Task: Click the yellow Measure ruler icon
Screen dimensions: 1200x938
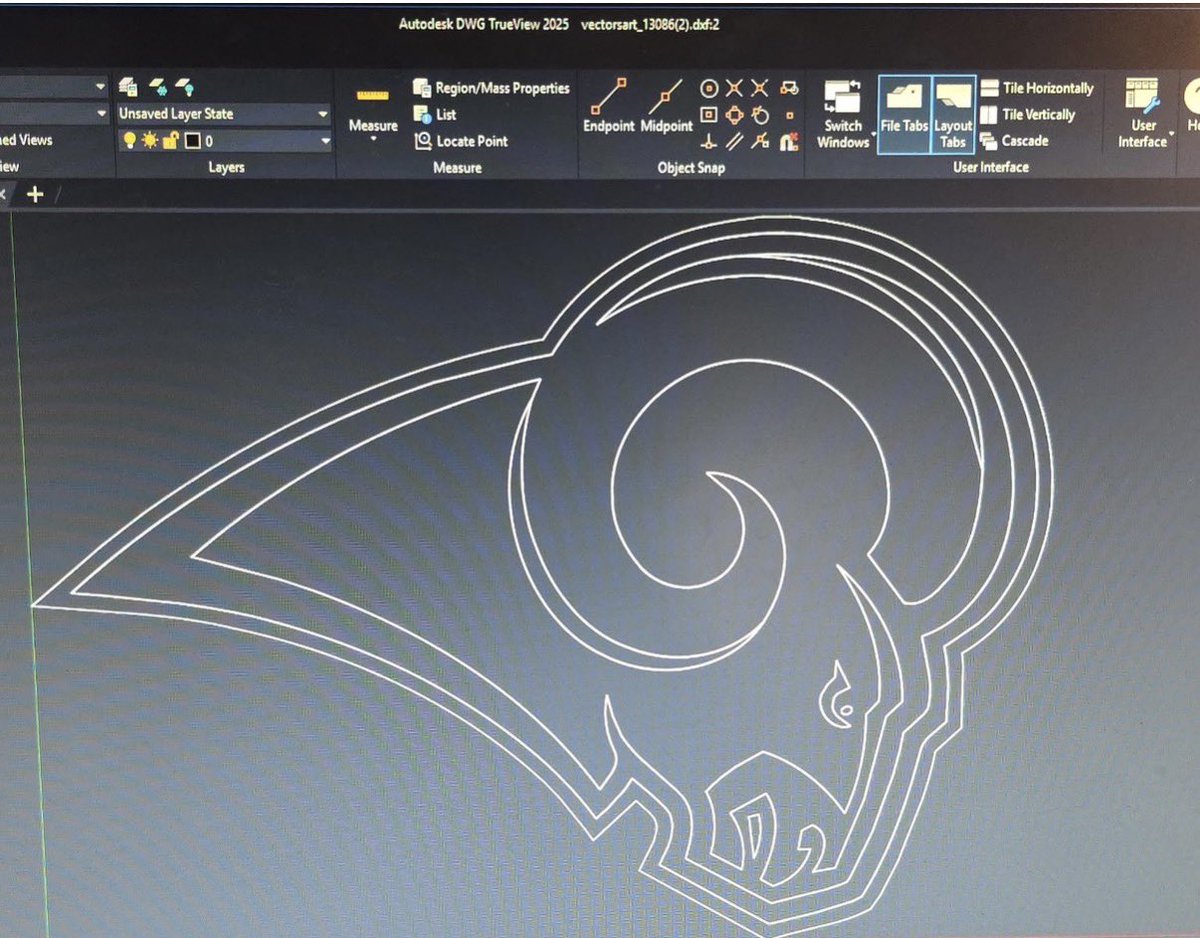Action: (x=373, y=96)
